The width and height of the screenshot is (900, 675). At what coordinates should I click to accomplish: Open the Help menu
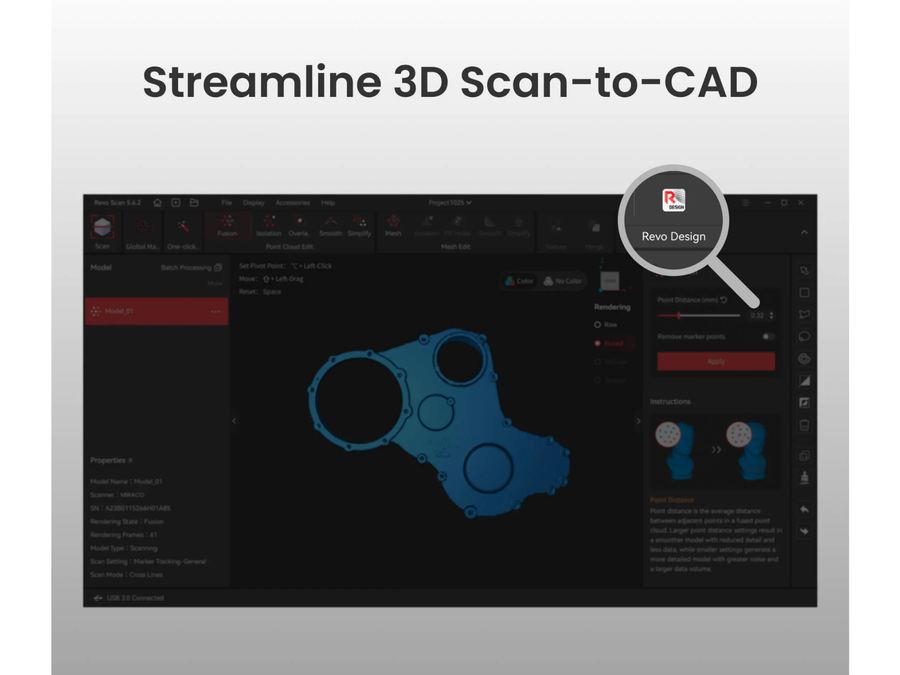coord(328,203)
